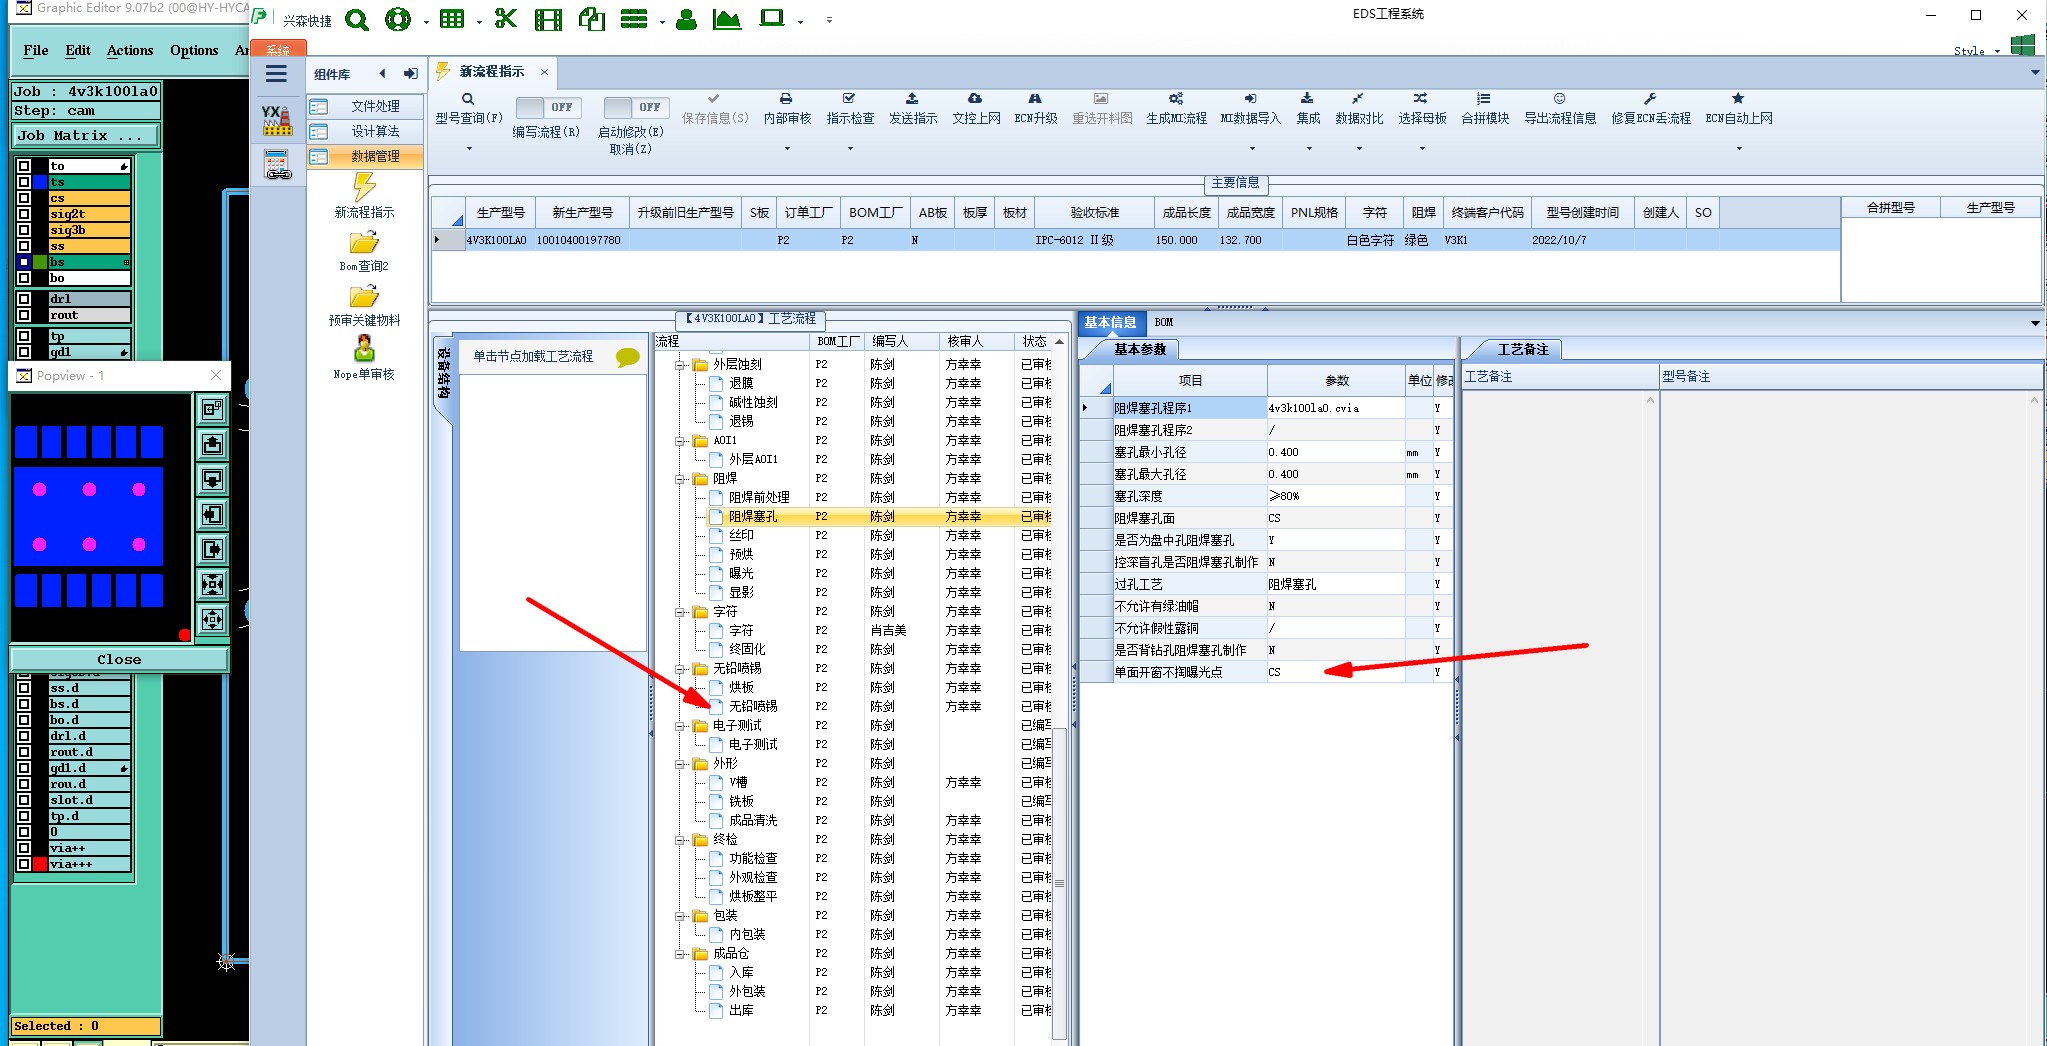This screenshot has height=1046, width=2047.
Task: Collapse the 阻焊 tree node
Action: point(681,479)
